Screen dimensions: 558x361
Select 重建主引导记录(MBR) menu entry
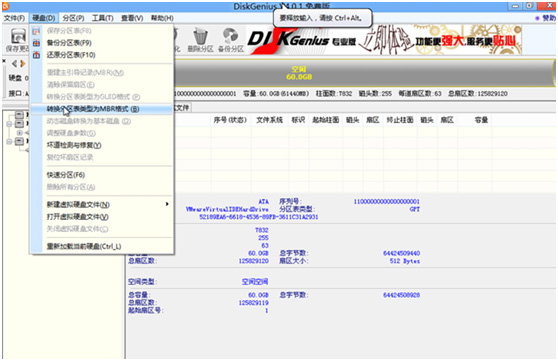tap(101, 73)
